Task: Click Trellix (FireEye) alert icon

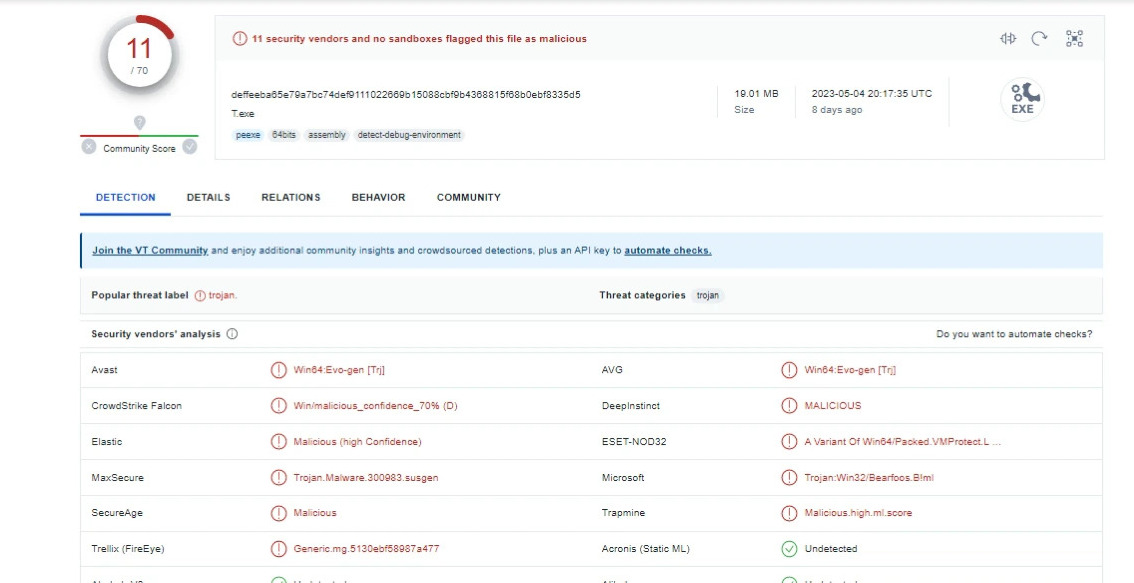Action: point(278,549)
